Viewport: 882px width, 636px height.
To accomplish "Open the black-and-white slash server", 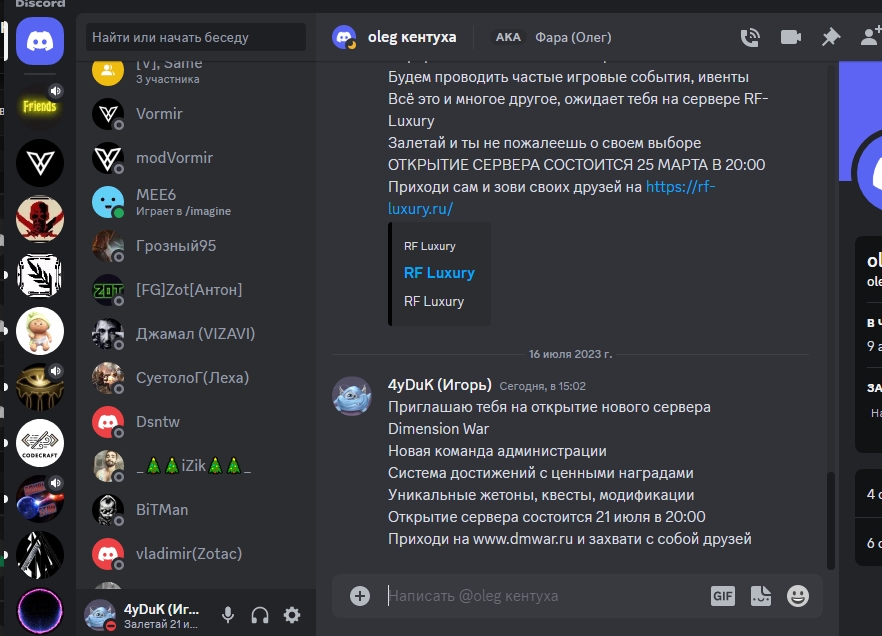I will [39, 555].
